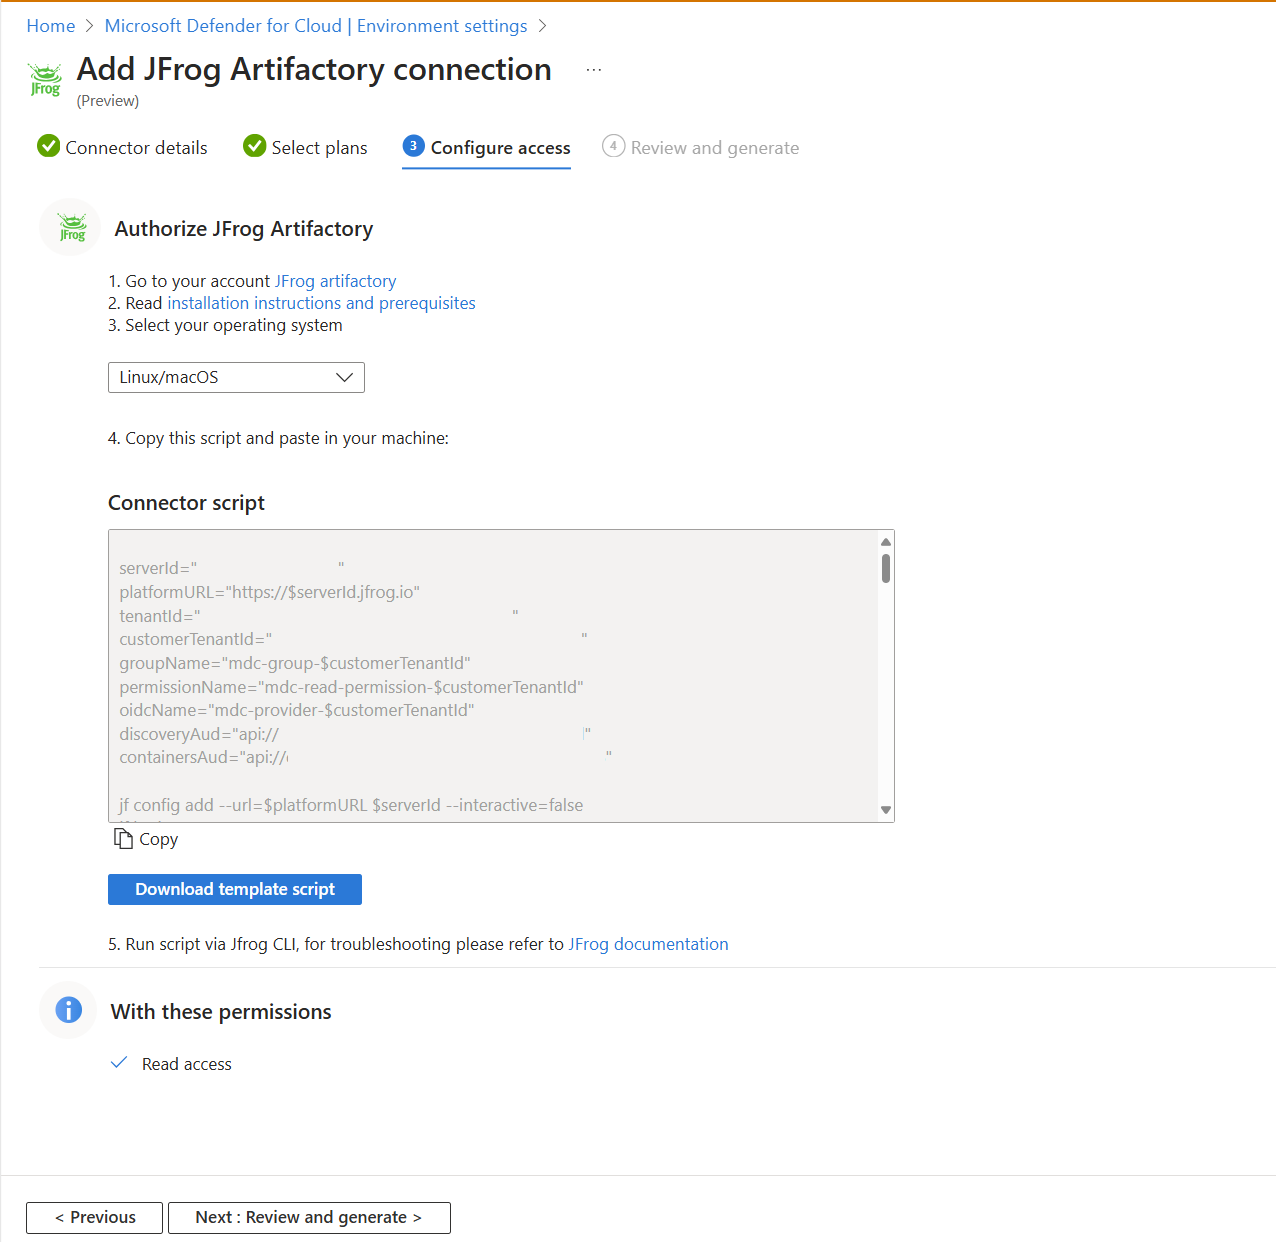Open installation instructions and prerequisites link
This screenshot has width=1276, height=1242.
tap(321, 303)
